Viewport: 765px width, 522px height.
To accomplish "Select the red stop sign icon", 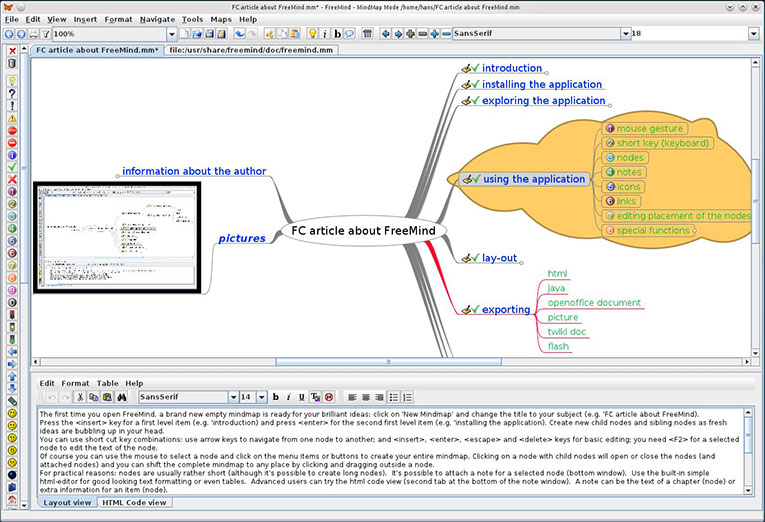I will point(13,130).
